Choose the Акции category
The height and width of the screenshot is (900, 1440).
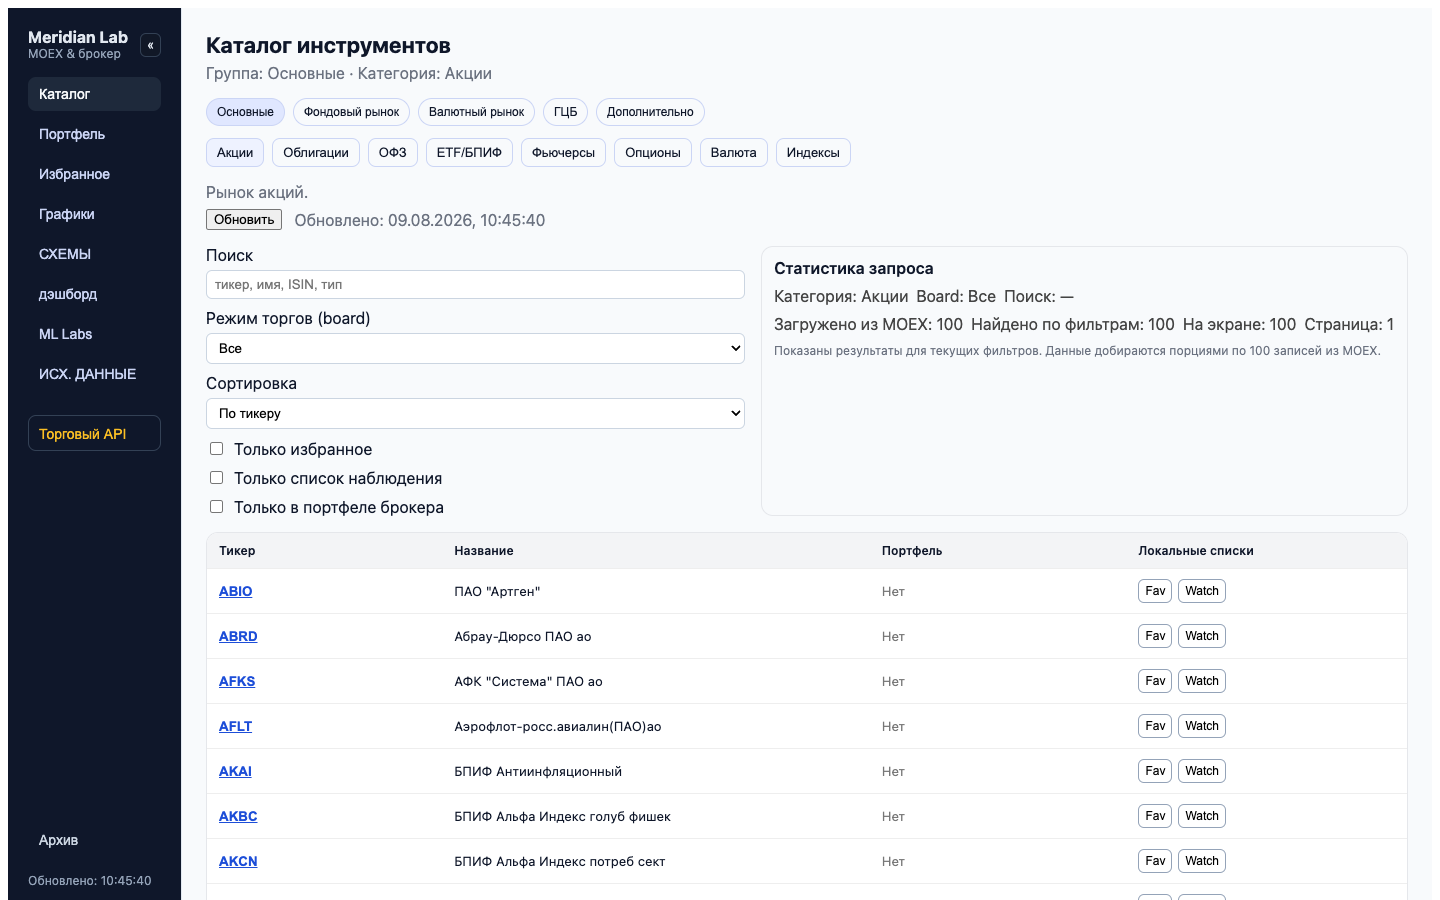click(x=235, y=153)
